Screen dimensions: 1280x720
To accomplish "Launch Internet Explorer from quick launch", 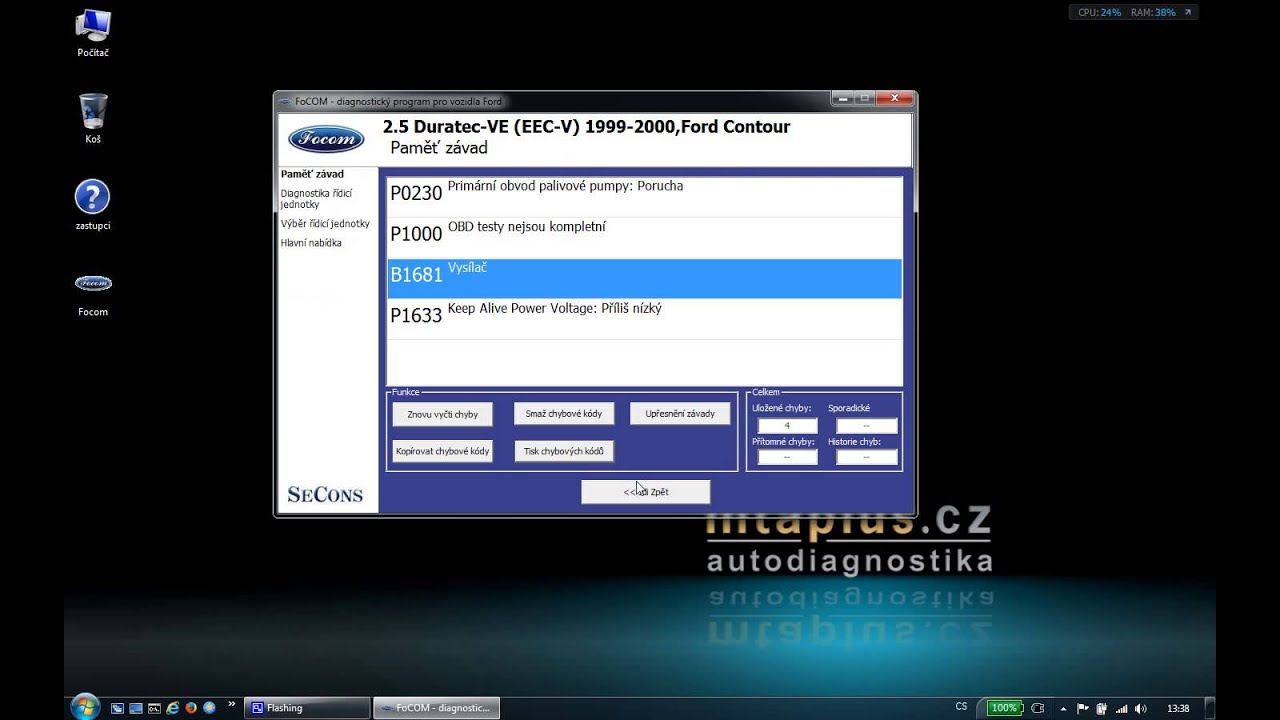I will [173, 708].
